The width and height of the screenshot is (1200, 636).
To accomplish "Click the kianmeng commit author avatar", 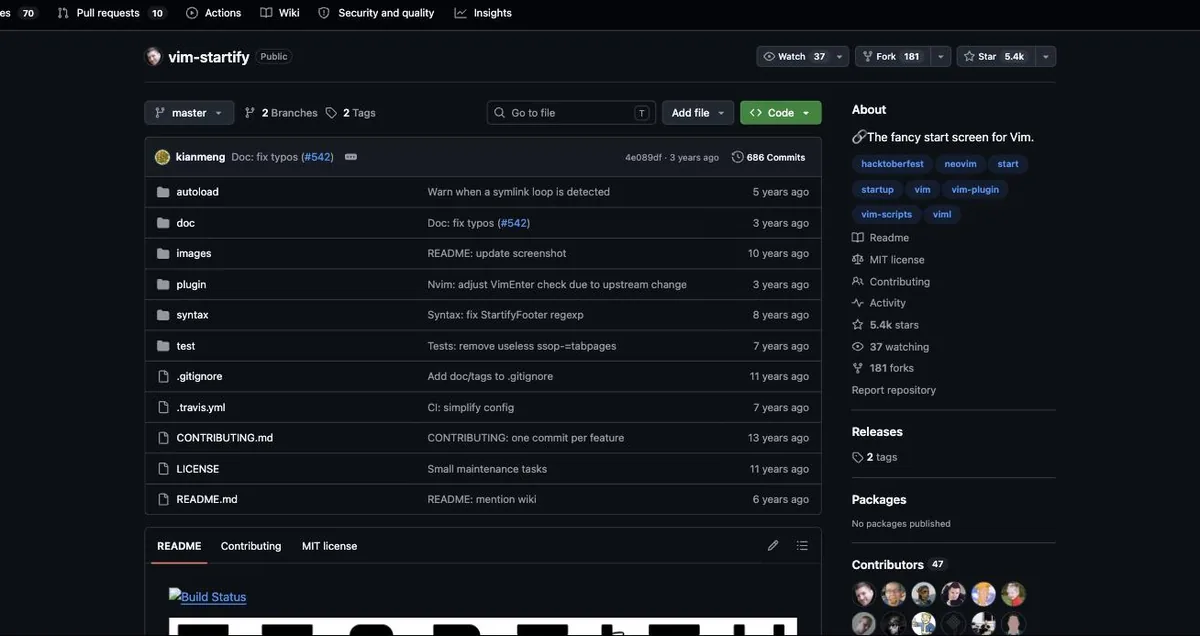I will click(162, 157).
